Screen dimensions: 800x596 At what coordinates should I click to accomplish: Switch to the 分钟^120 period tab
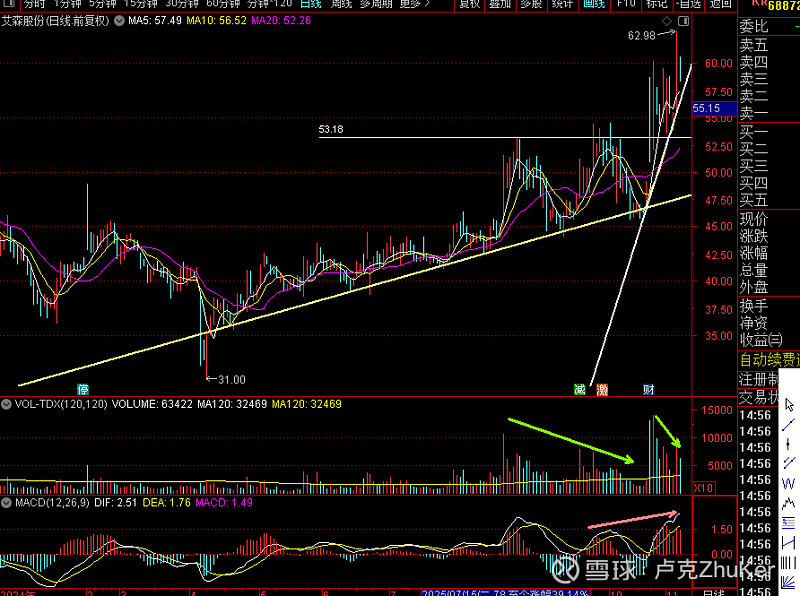coord(270,4)
